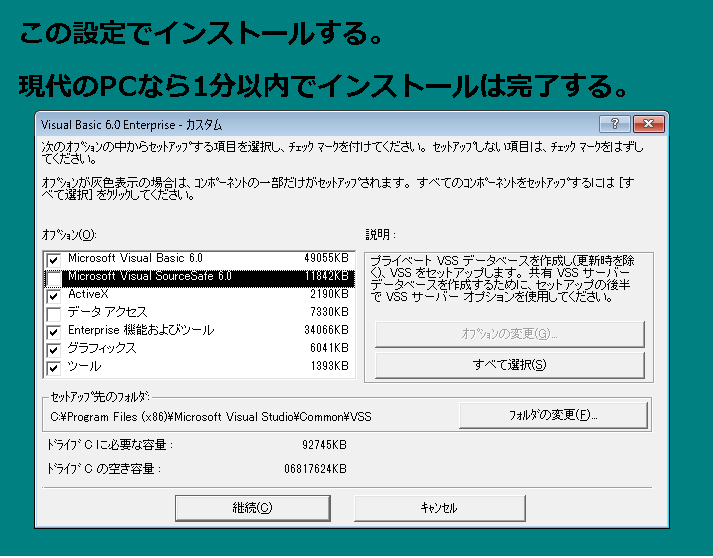Click the キャンセル button
This screenshot has height=558, width=713.
tap(439, 508)
